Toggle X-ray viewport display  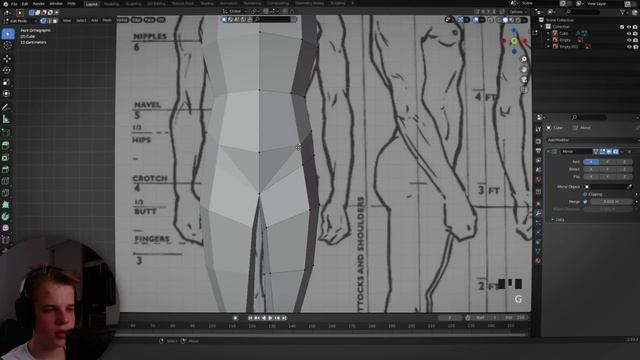[492, 20]
